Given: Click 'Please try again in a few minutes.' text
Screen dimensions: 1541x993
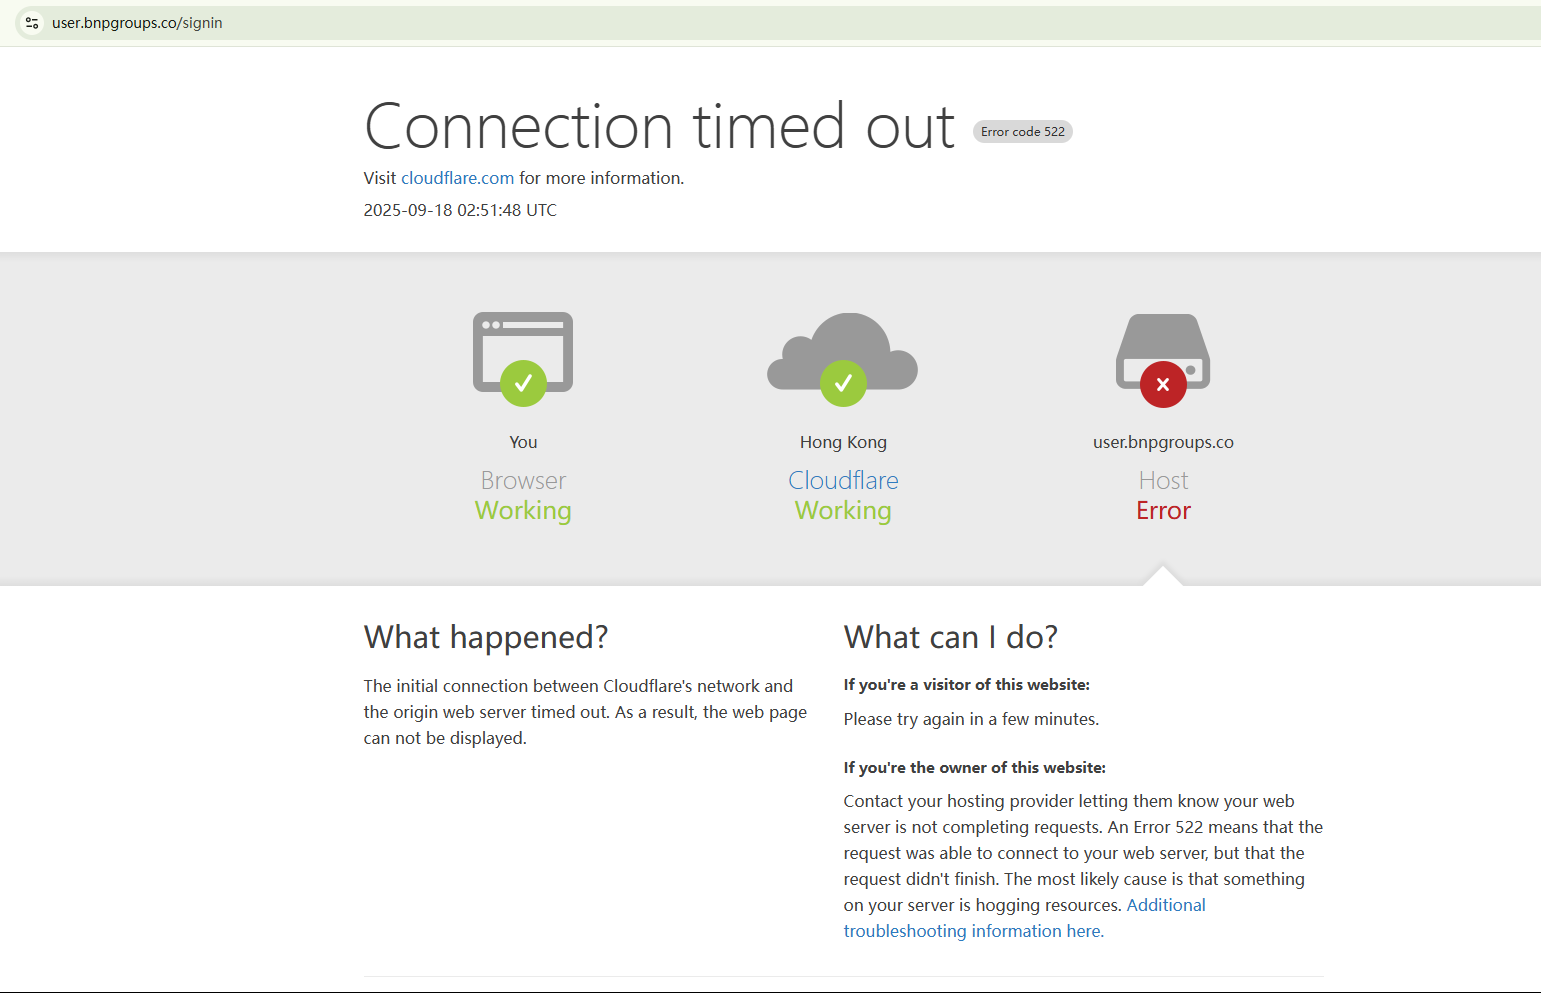Looking at the screenshot, I should pyautogui.click(x=971, y=719).
